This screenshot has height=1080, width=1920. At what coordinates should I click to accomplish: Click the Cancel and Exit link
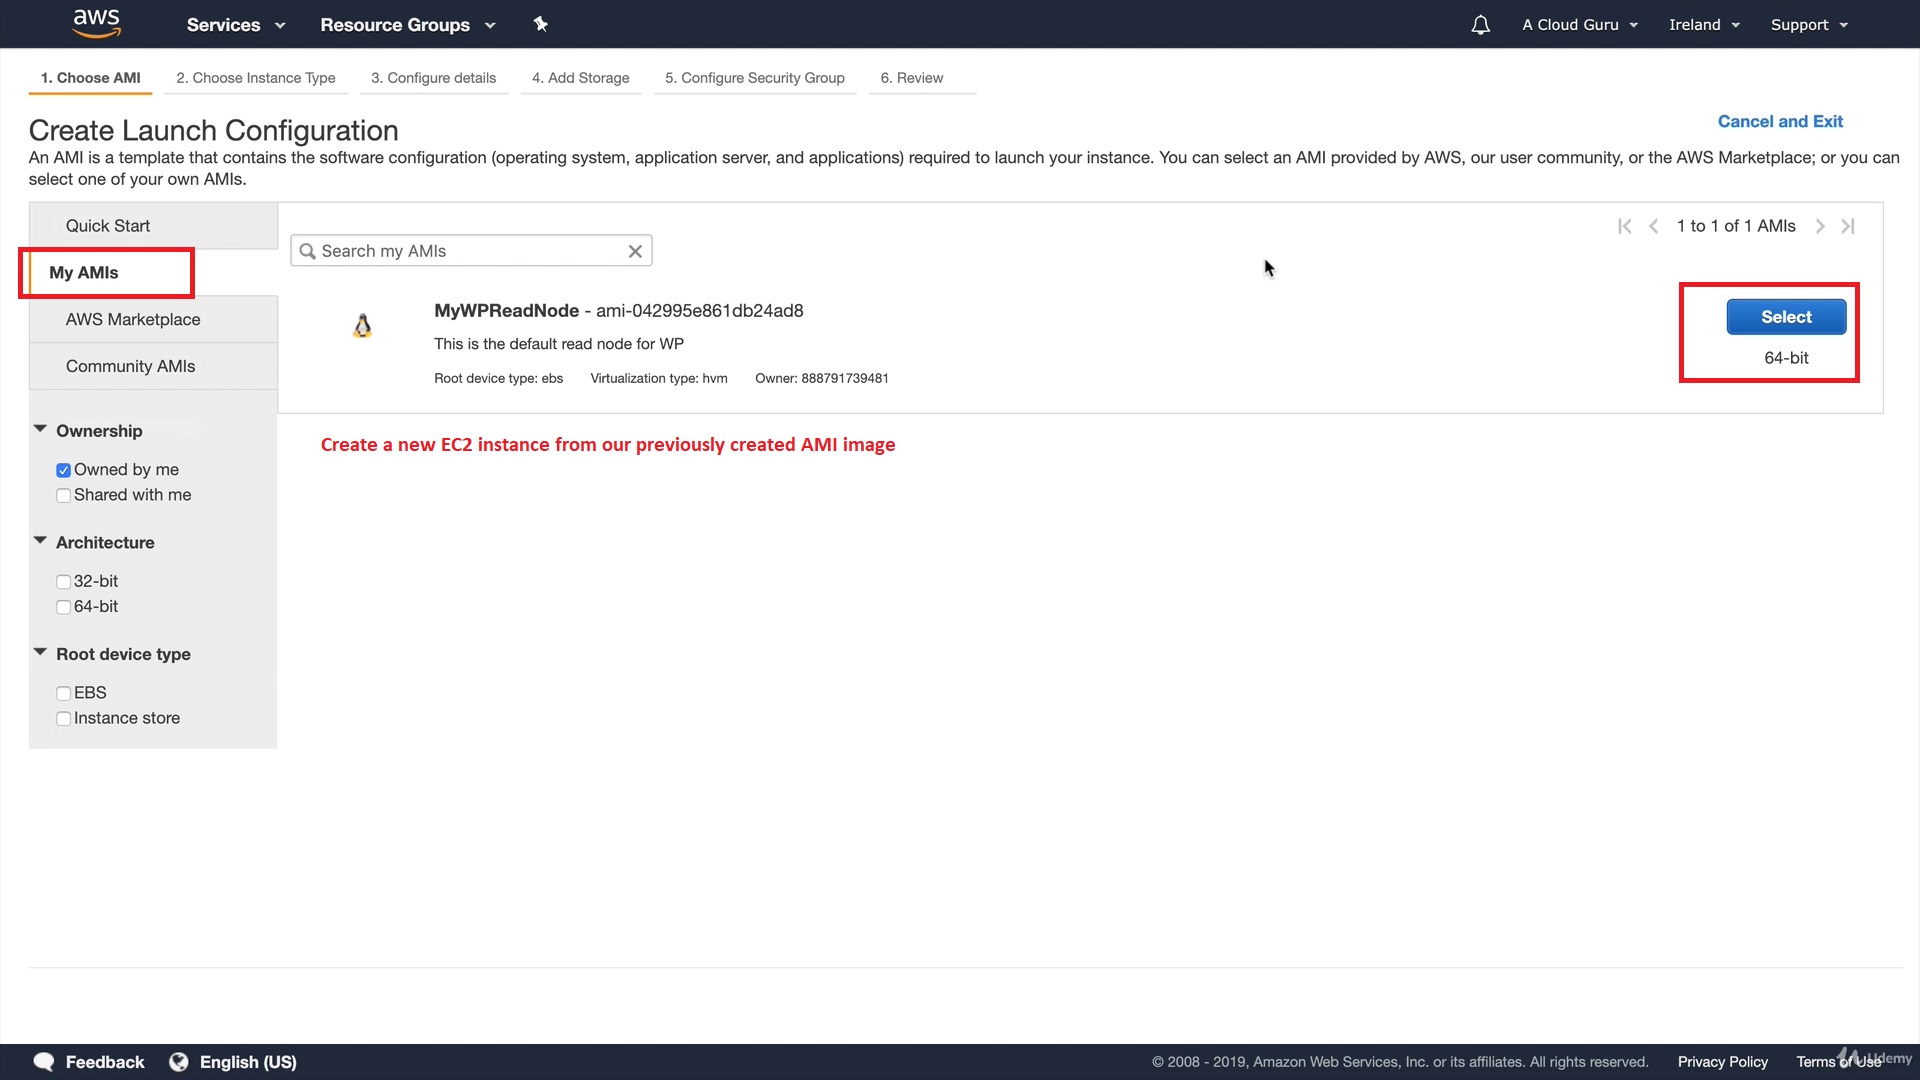click(x=1780, y=121)
